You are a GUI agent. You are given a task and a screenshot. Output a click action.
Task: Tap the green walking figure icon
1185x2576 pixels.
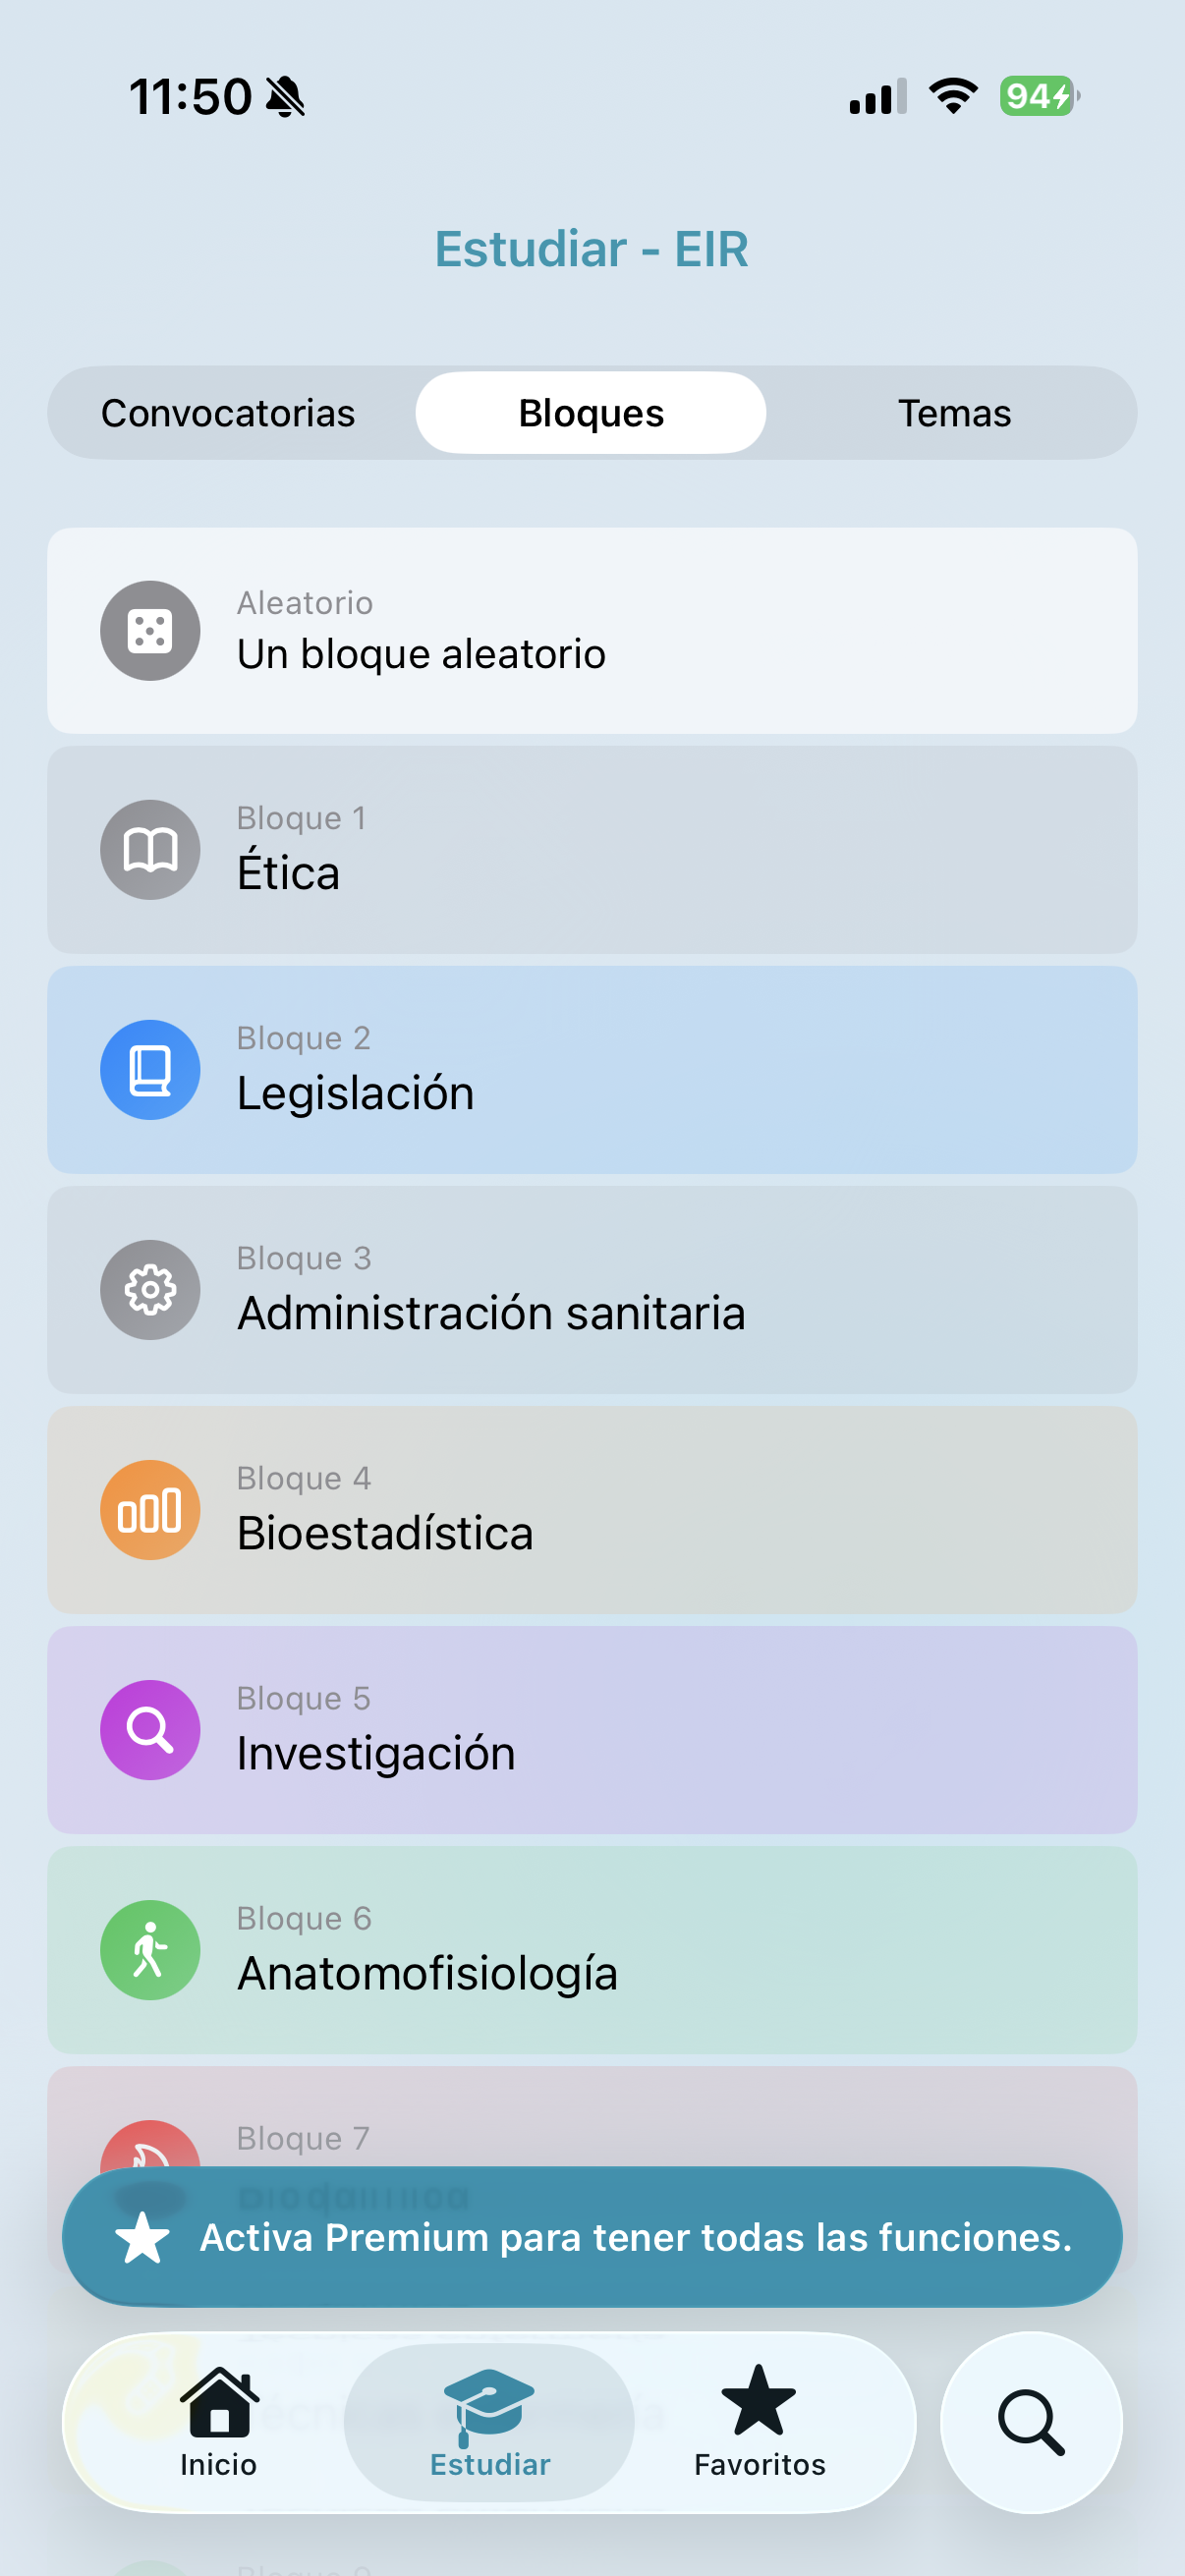click(150, 1950)
